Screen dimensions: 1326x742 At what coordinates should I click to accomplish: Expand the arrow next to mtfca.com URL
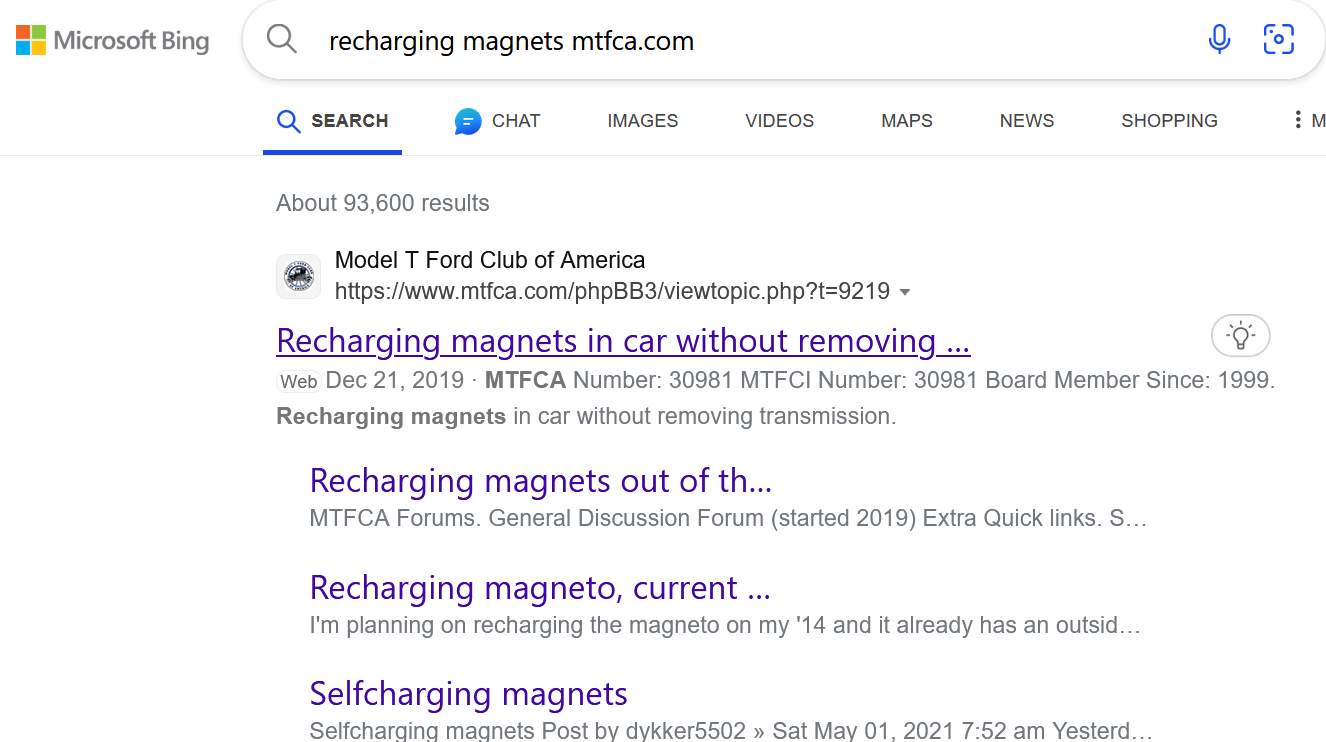905,292
